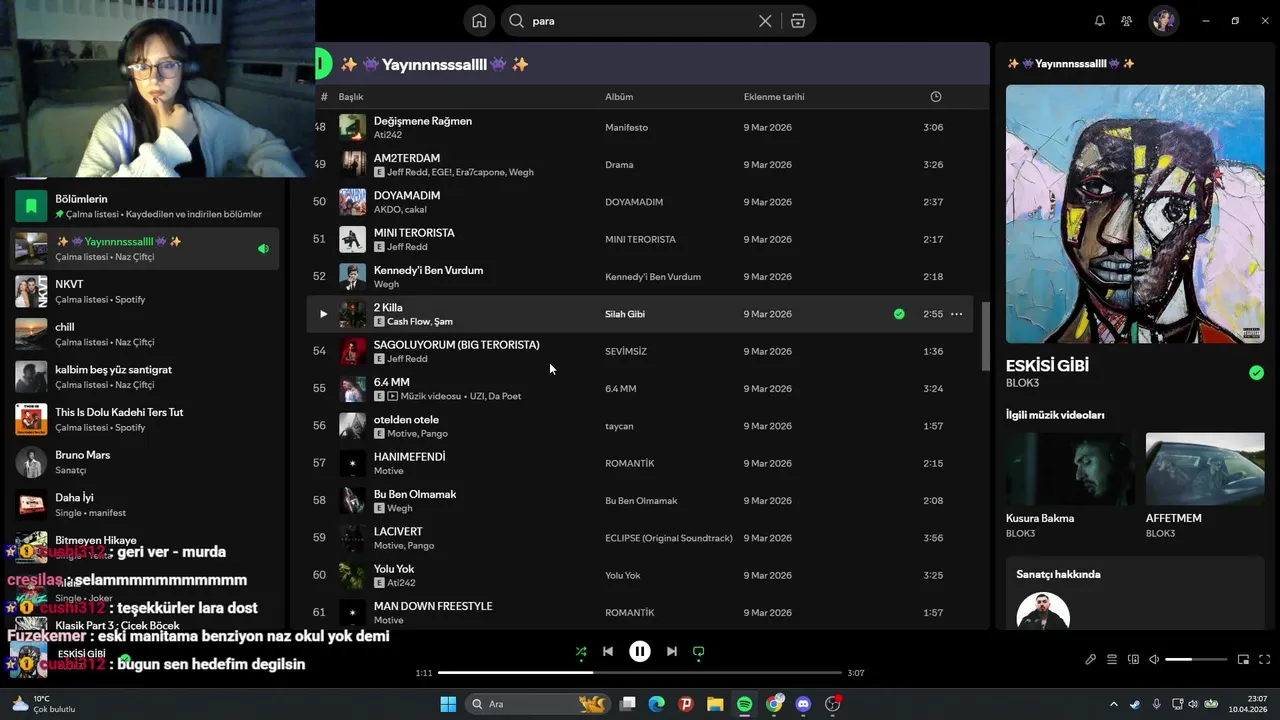This screenshot has width=1280, height=720.
Task: Open the notifications bell
Action: pyautogui.click(x=1100, y=21)
